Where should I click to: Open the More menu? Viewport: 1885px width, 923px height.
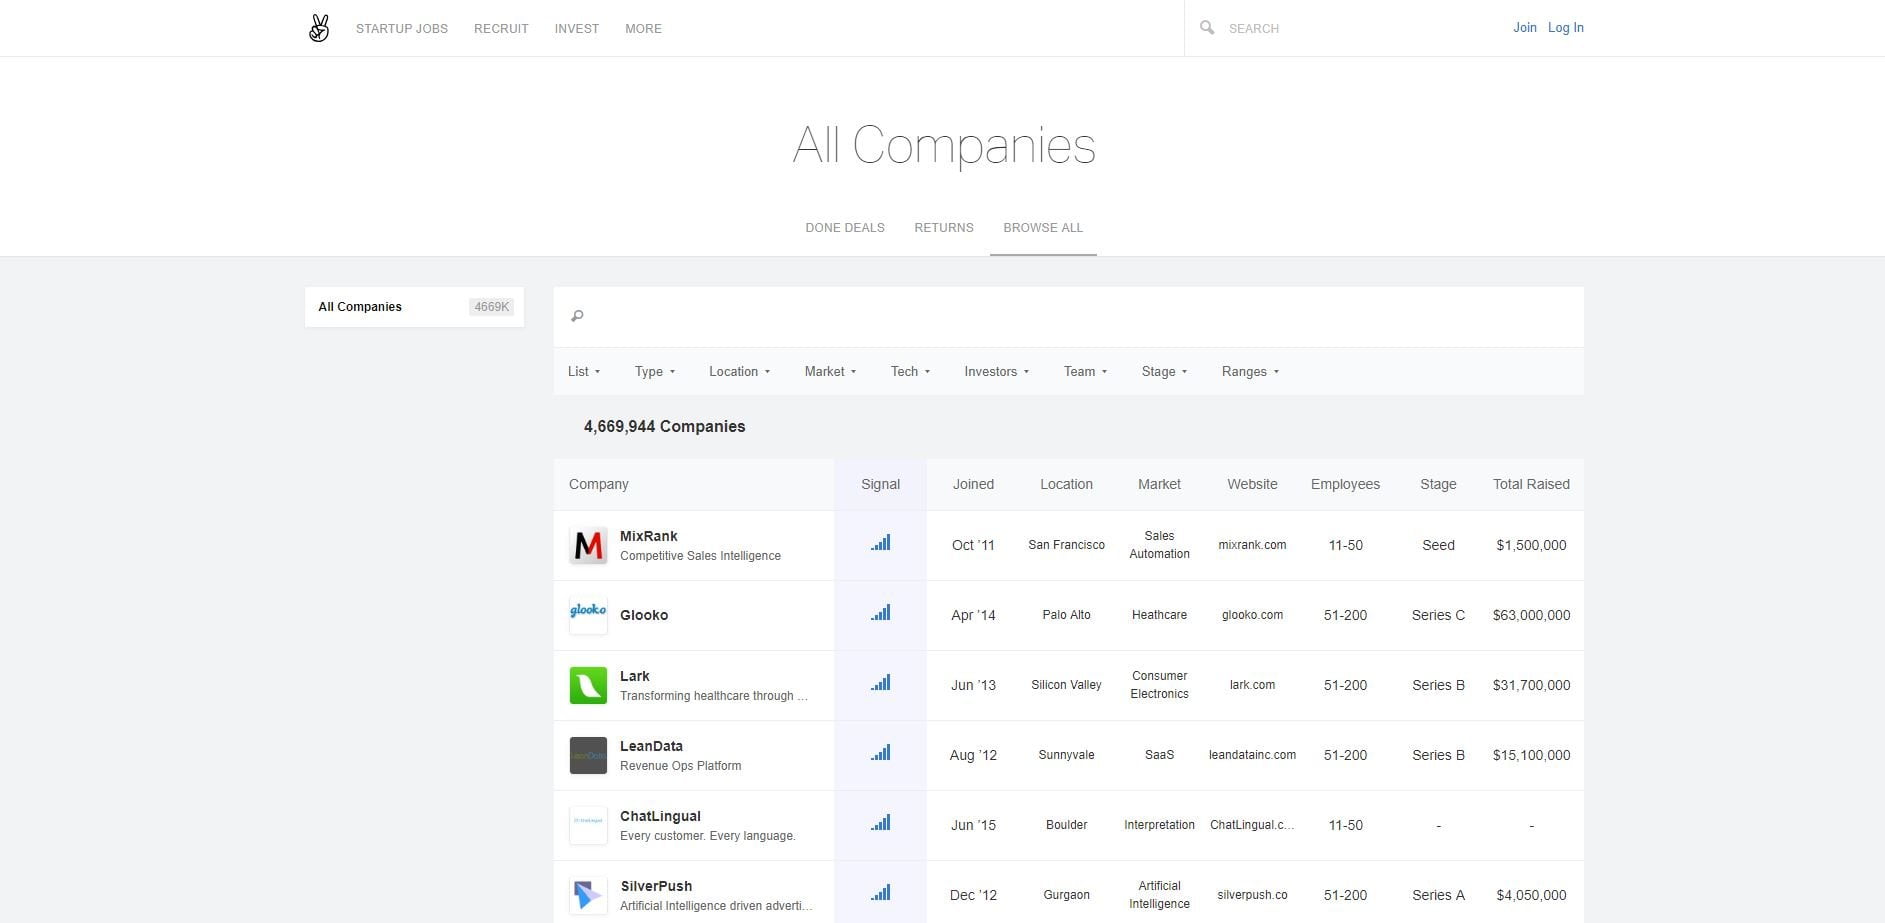[643, 29]
